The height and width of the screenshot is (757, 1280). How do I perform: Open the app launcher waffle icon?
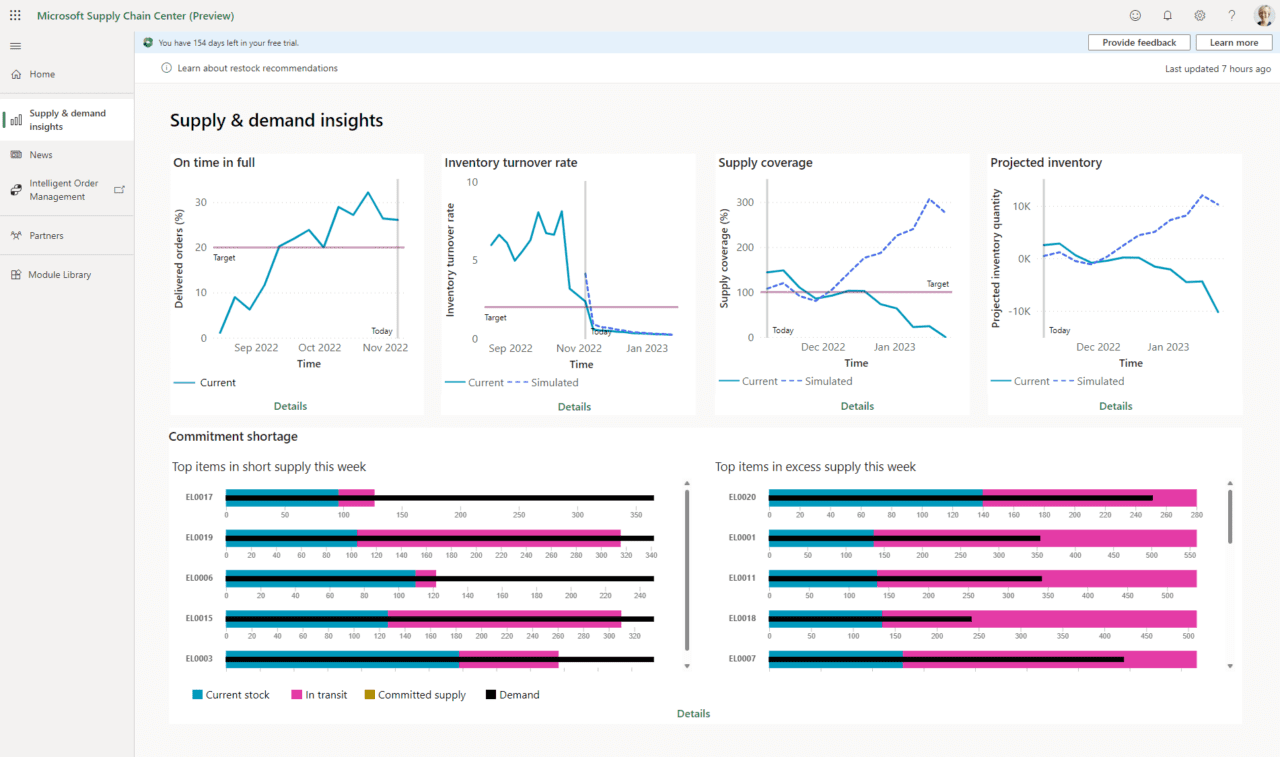[14, 14]
